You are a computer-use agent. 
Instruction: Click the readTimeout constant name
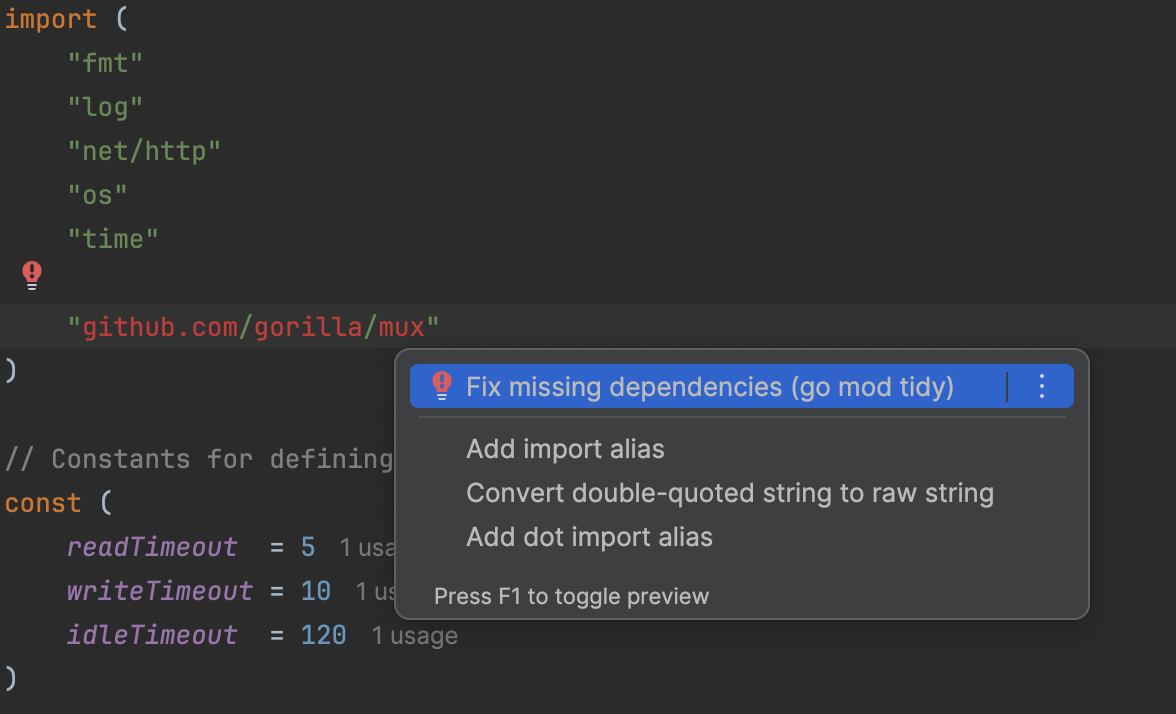(152, 547)
